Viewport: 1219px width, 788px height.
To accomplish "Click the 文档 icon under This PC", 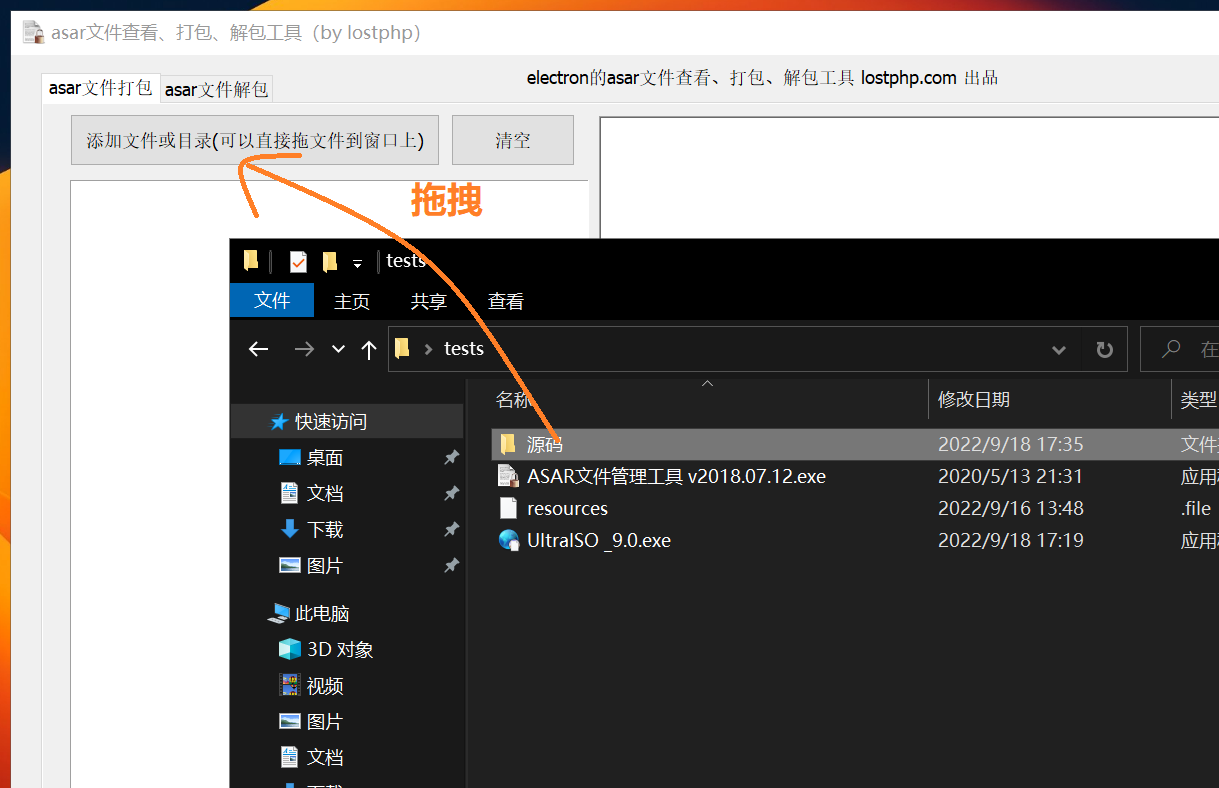I will coord(290,757).
